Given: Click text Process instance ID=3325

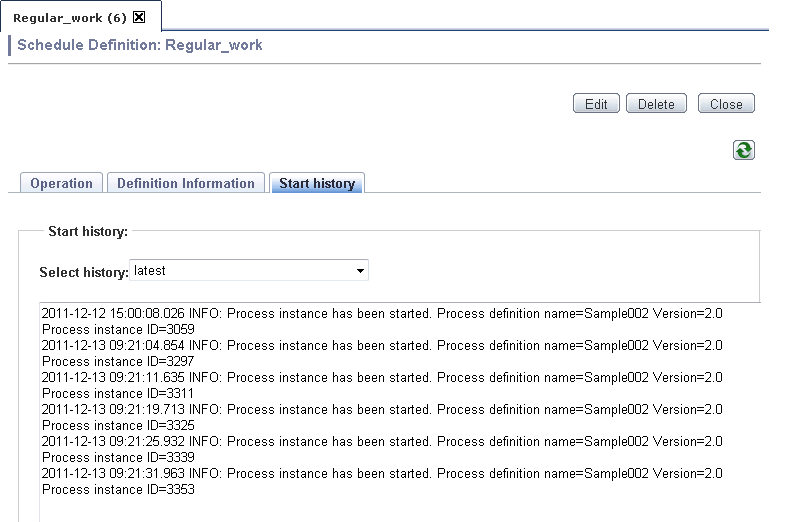Looking at the screenshot, I should pos(118,425).
